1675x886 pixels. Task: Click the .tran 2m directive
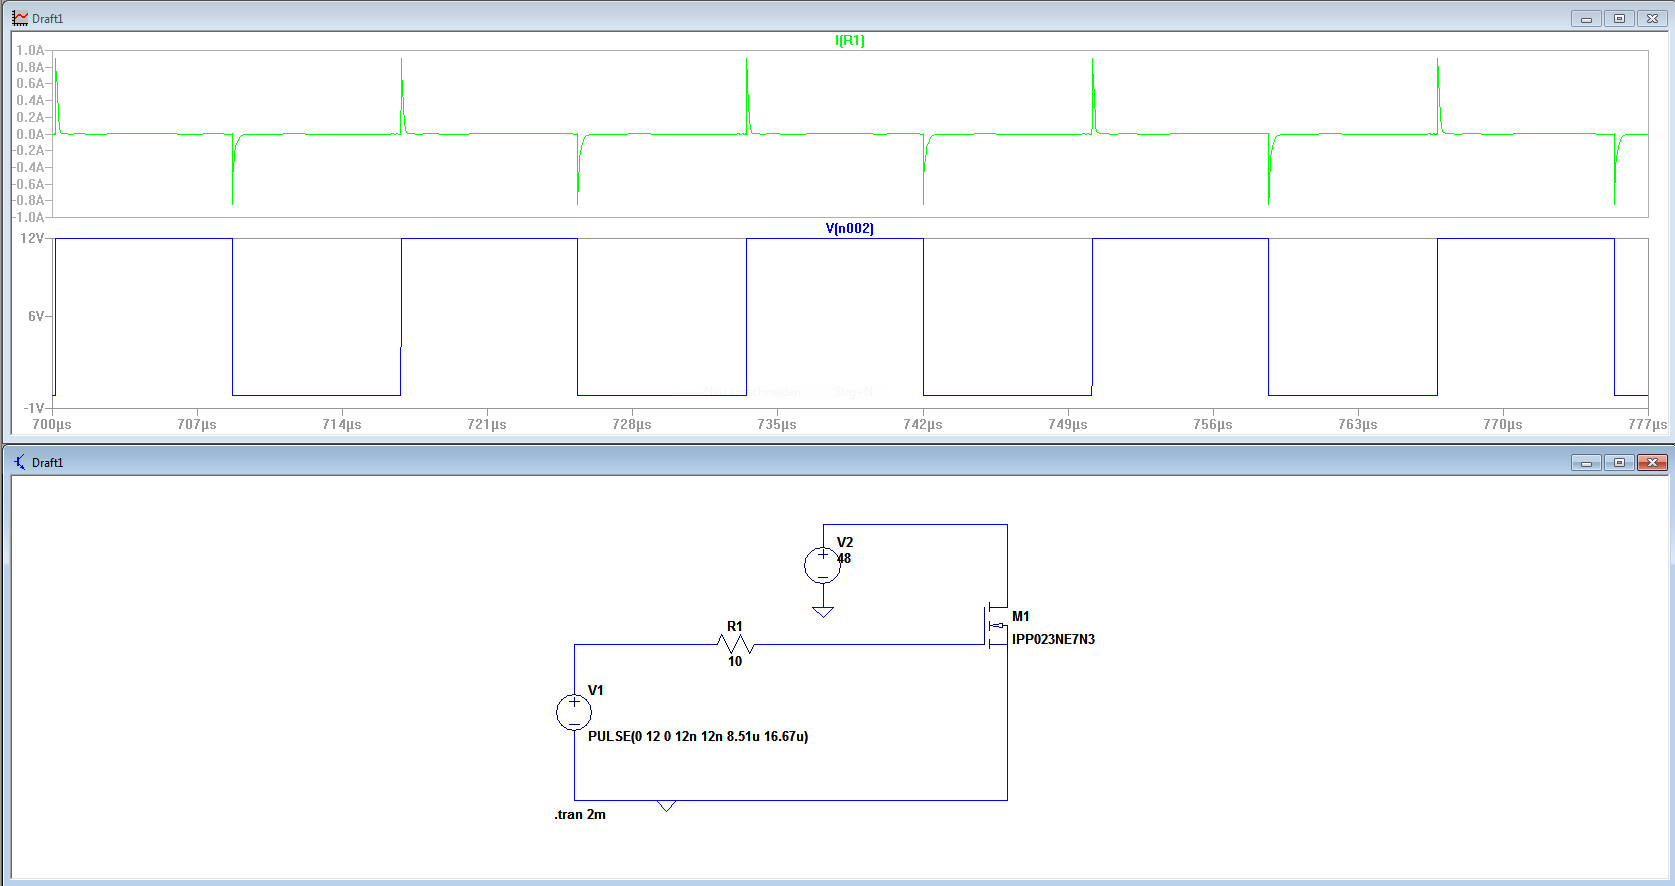(x=580, y=815)
